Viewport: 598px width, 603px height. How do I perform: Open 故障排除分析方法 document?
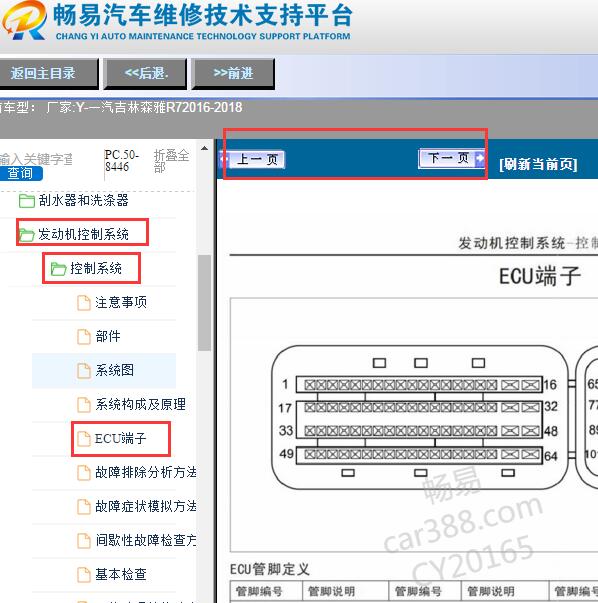tap(145, 472)
